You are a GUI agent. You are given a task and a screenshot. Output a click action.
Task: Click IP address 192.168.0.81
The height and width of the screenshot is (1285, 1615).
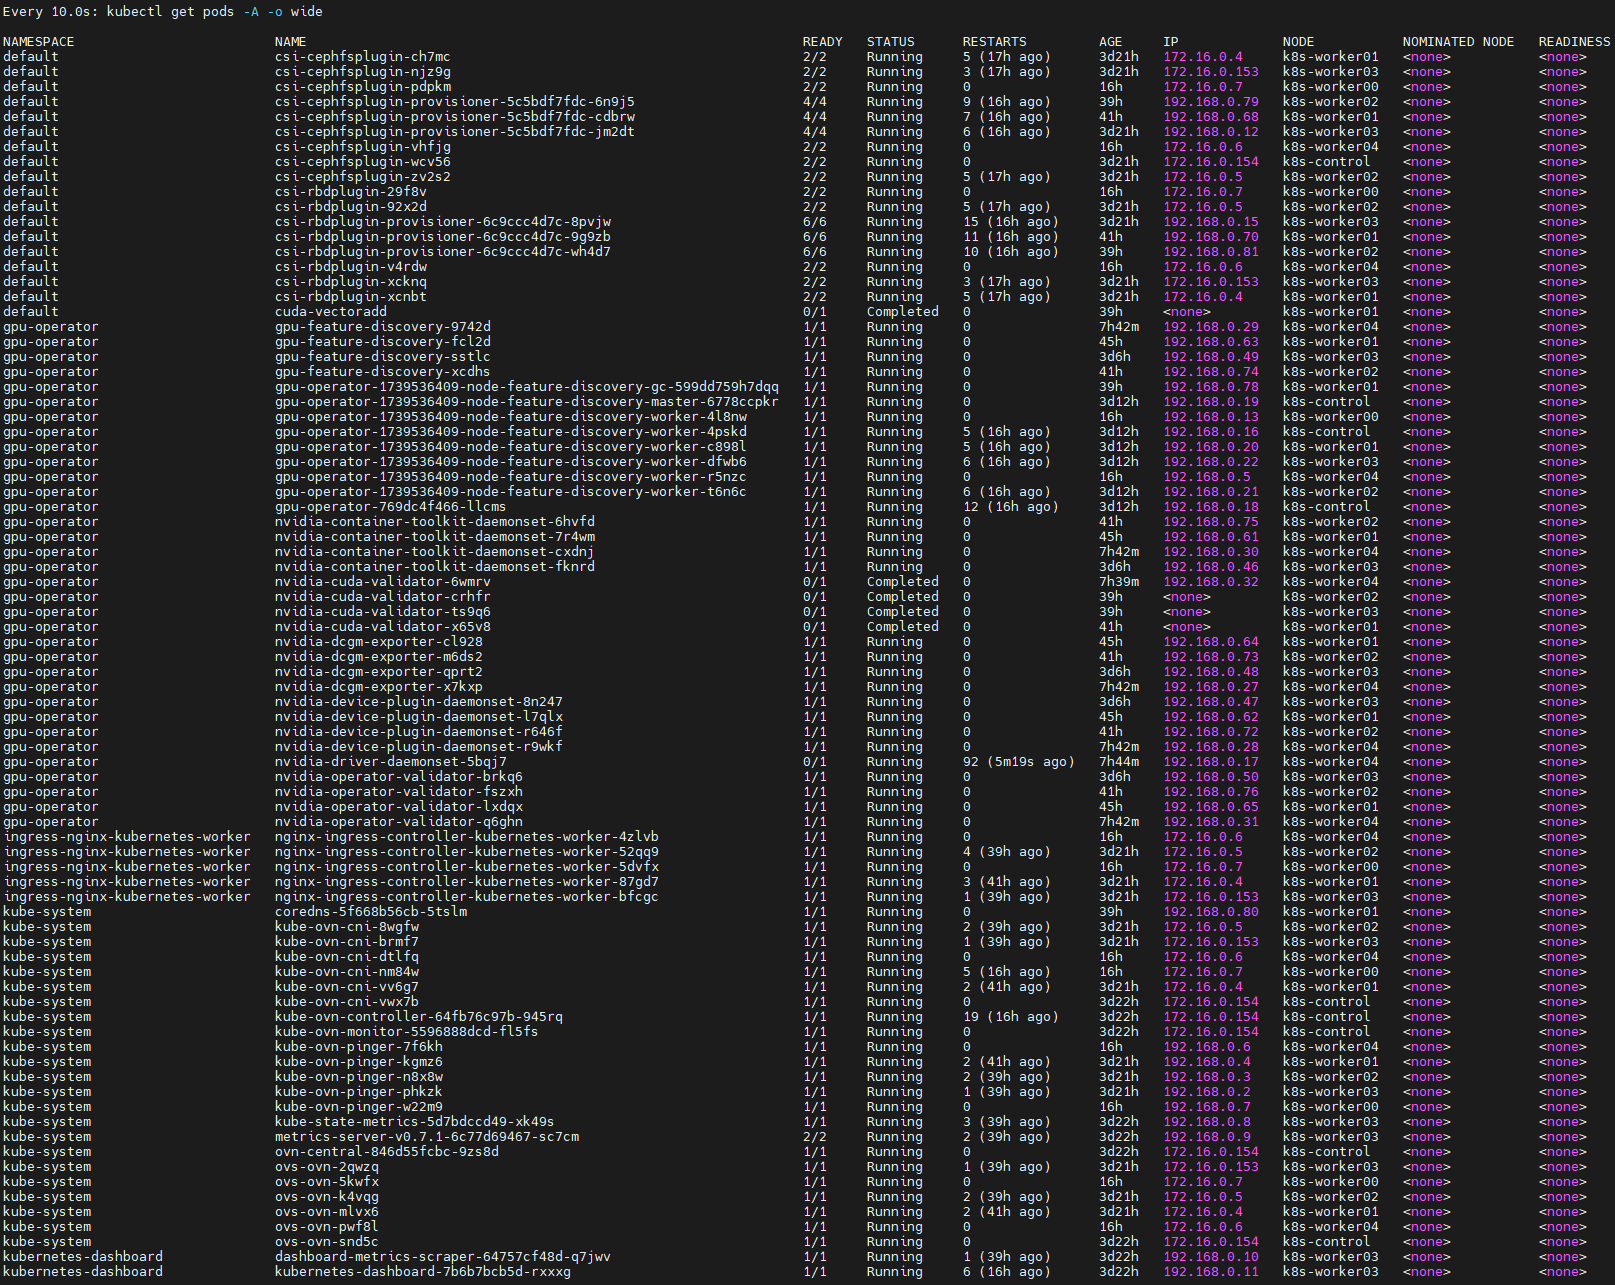(x=1210, y=252)
